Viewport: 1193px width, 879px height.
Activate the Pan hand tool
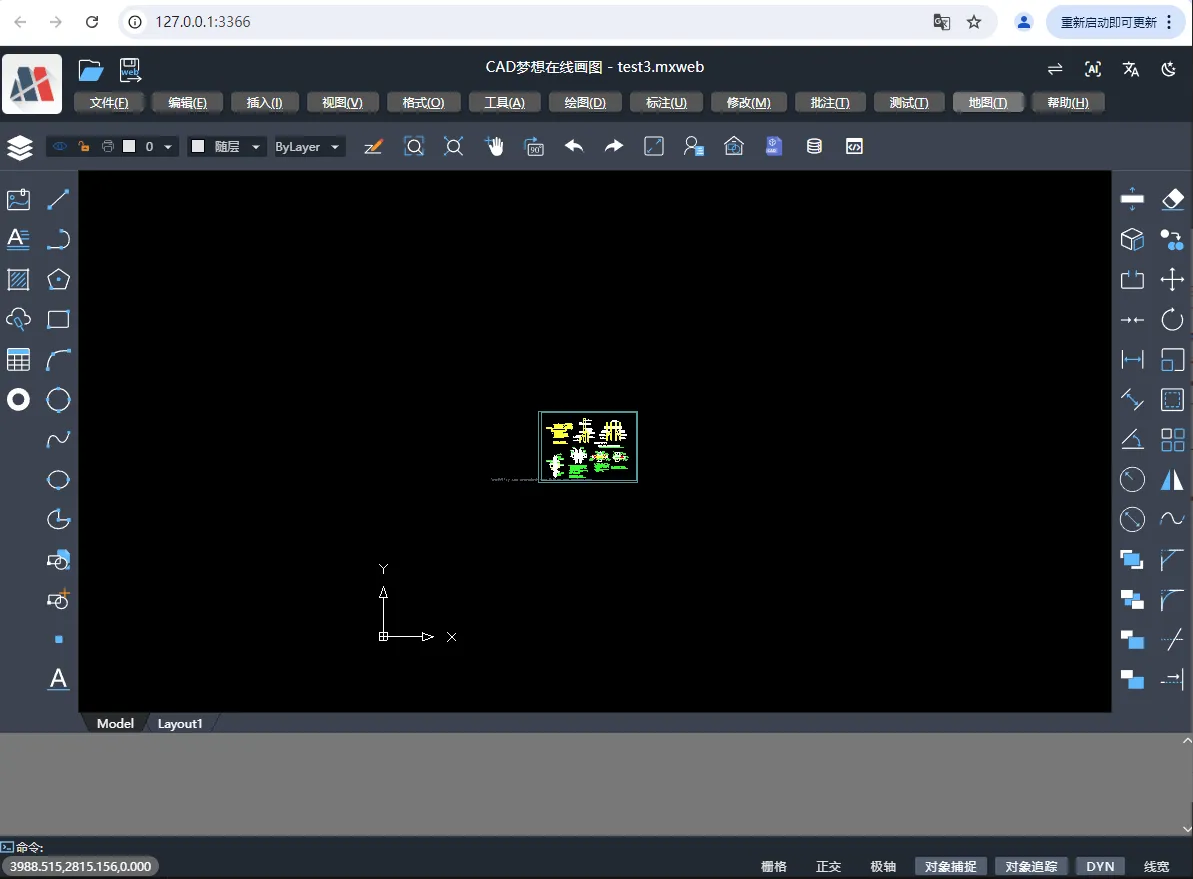click(495, 146)
